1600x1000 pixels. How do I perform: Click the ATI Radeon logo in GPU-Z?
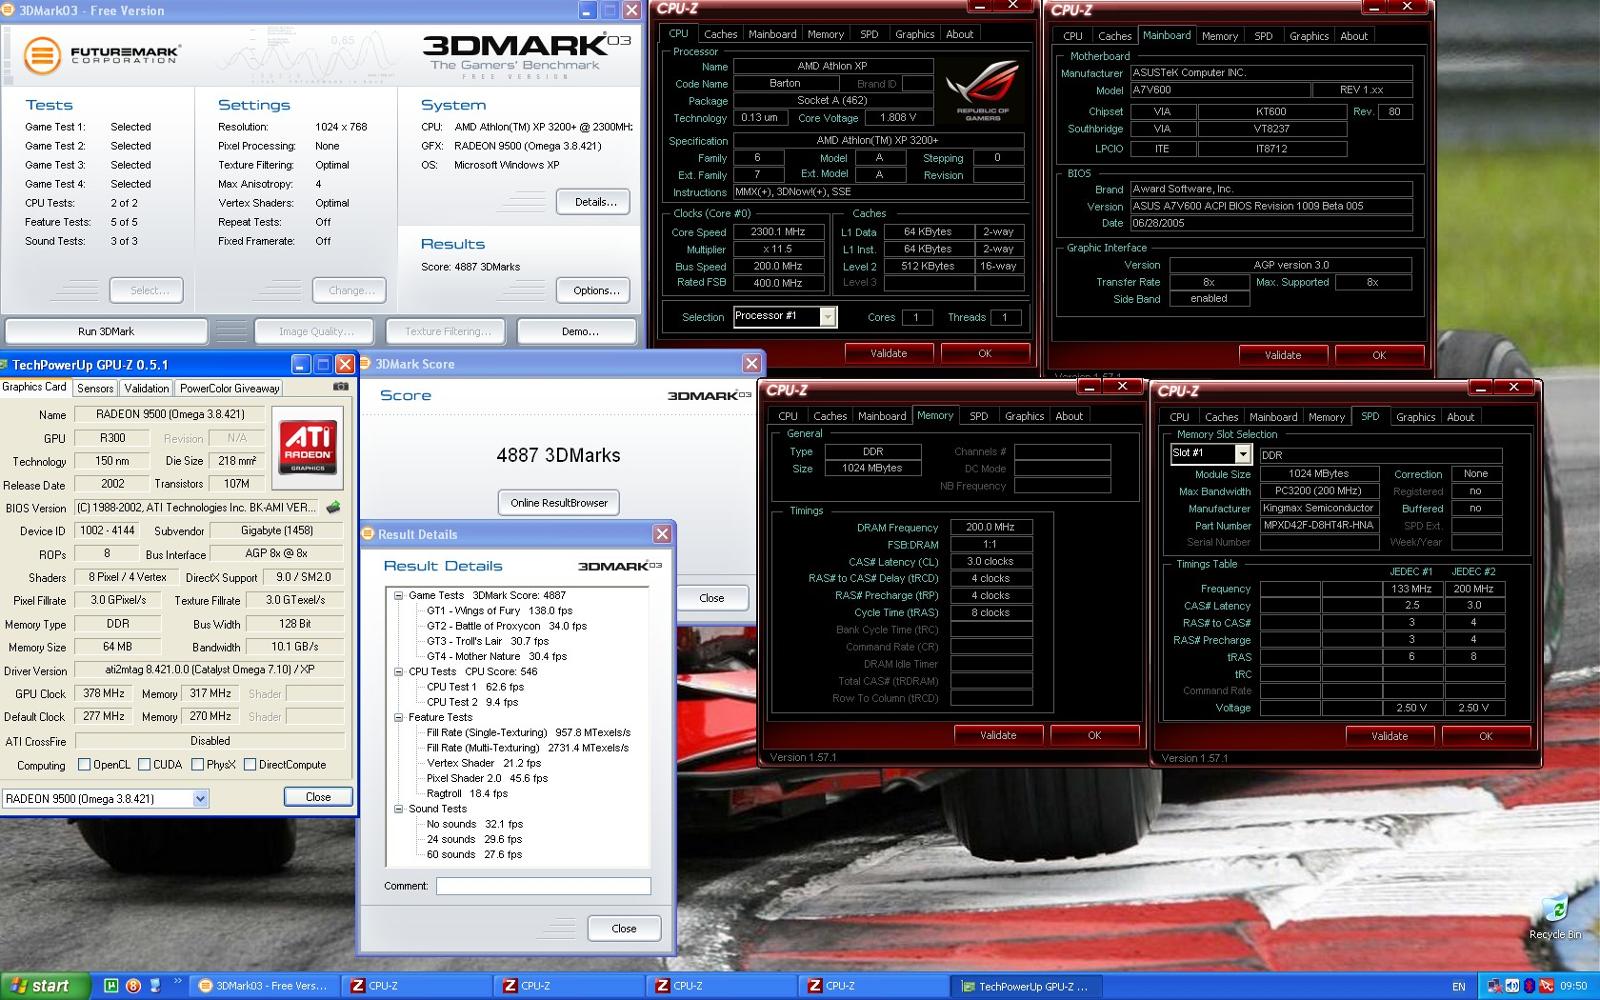point(307,446)
